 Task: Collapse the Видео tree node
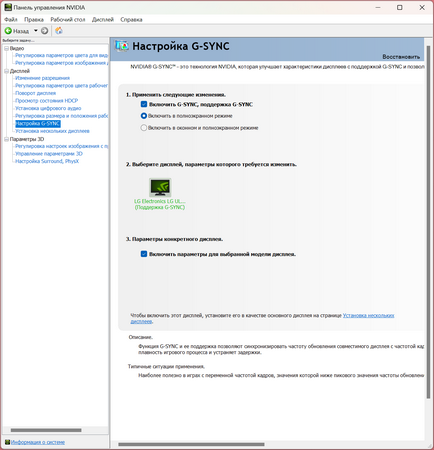click(x=6, y=49)
